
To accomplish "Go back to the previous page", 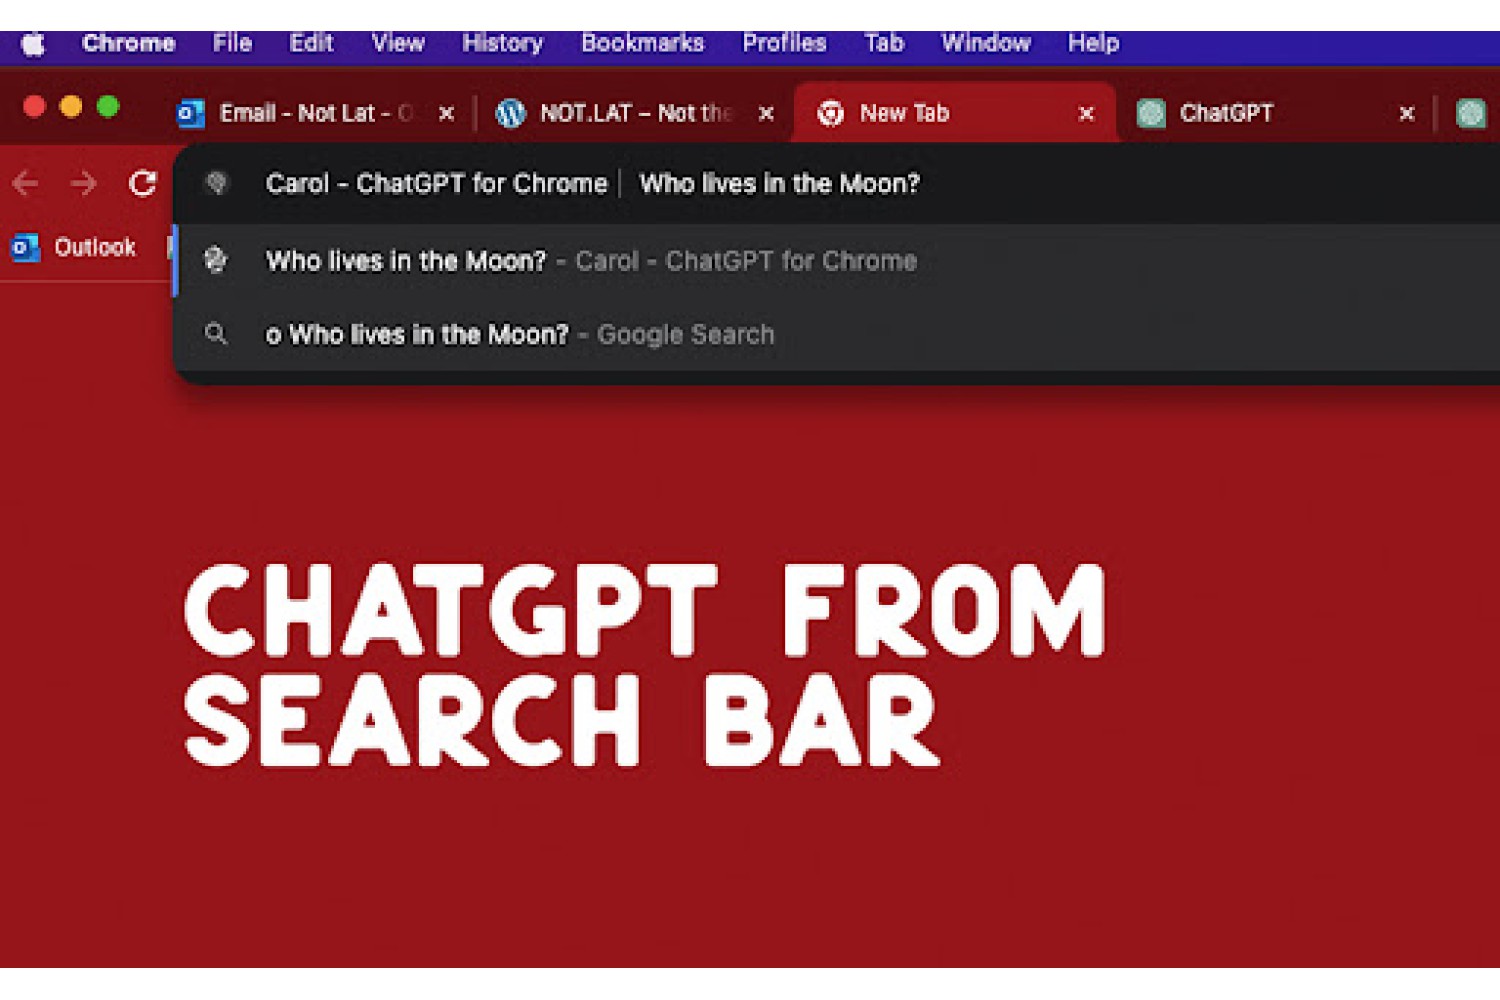I will pyautogui.click(x=26, y=183).
